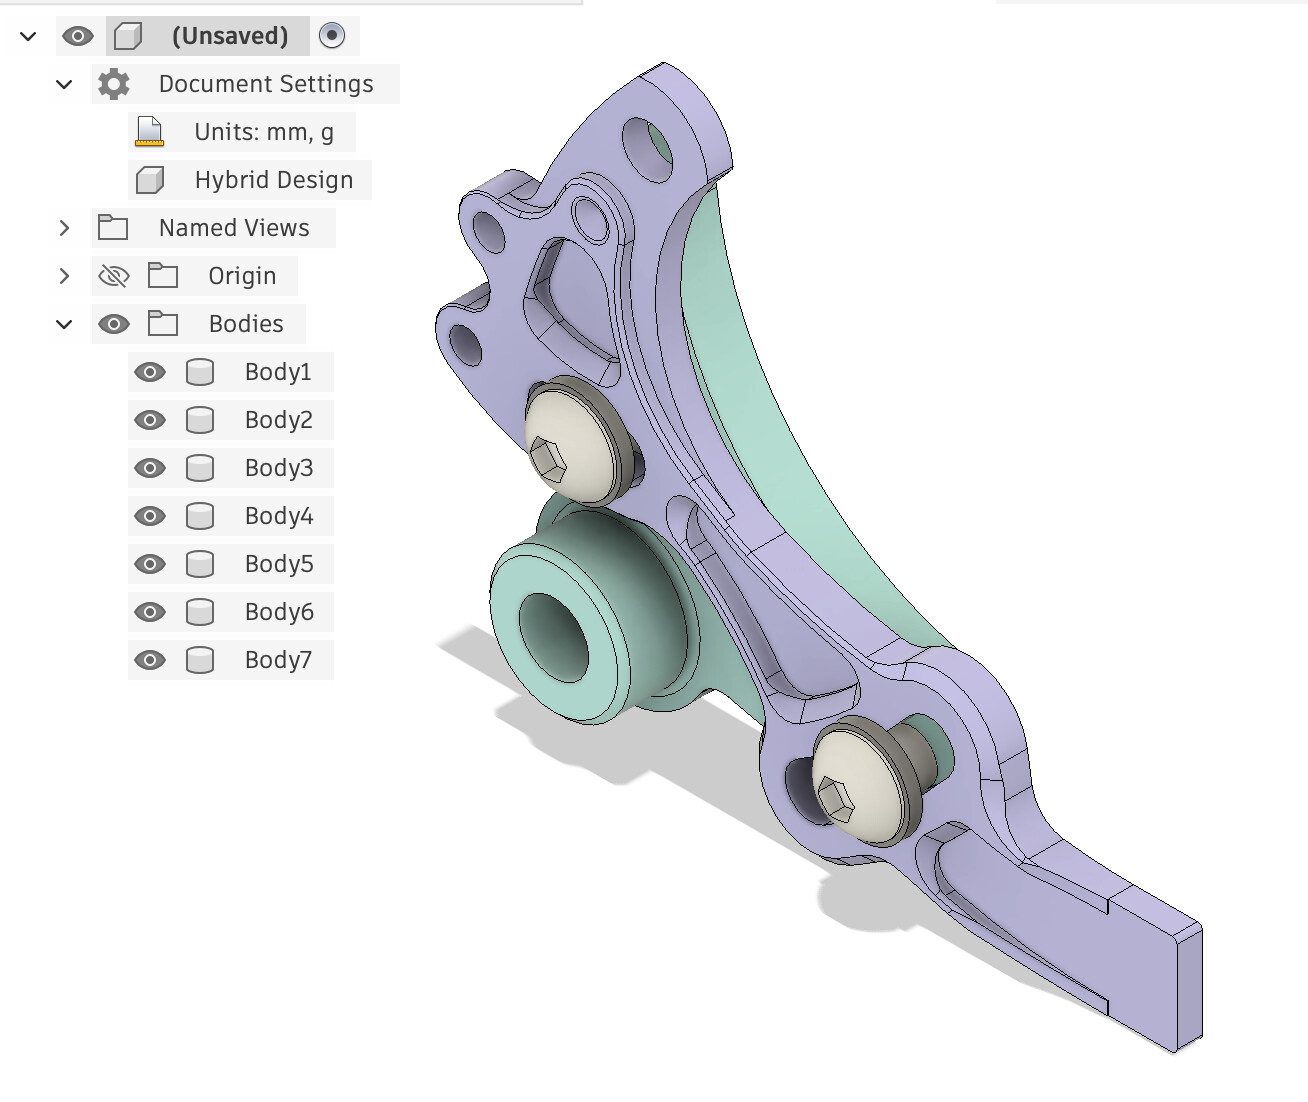Click the Units: mm, g label
Viewport: 1308px width, 1102px height.
coord(264,132)
